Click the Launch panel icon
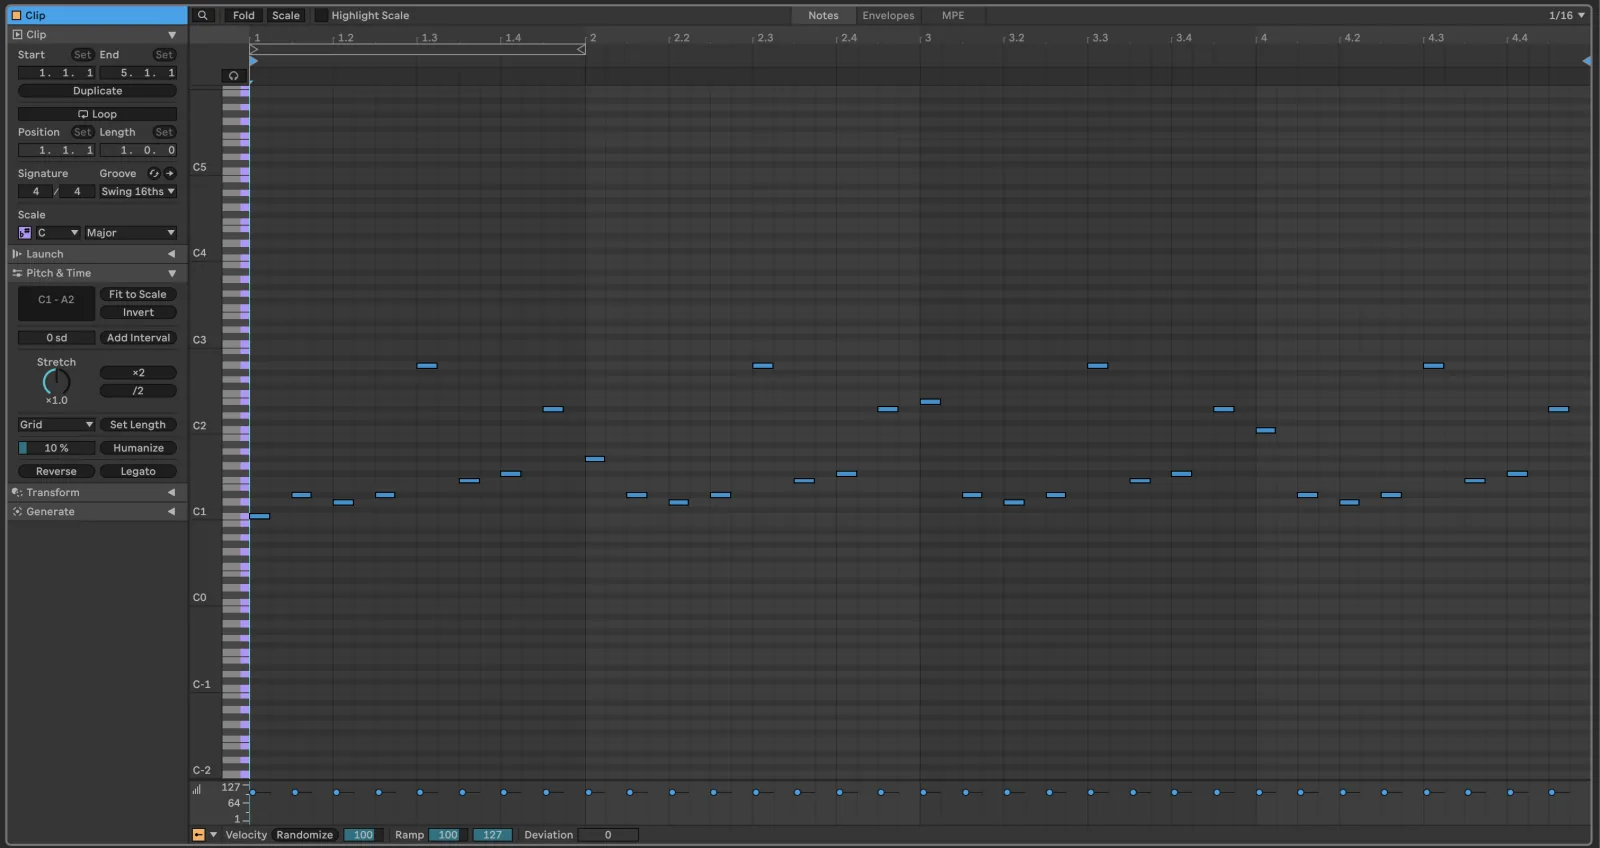 [17, 254]
